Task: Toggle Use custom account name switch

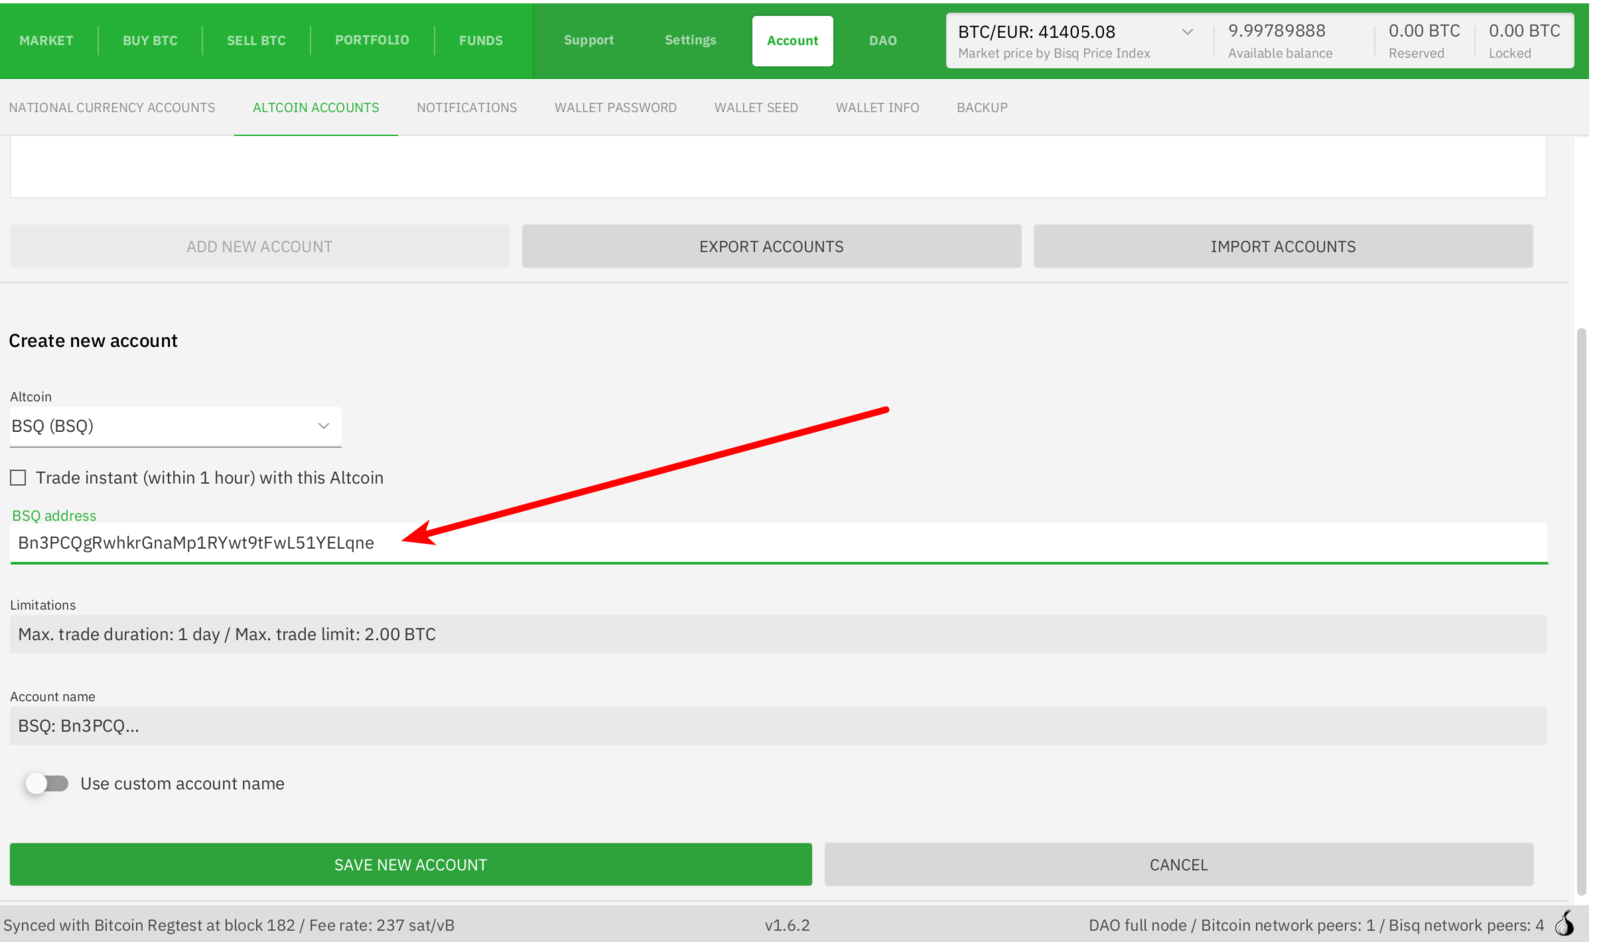Action: pos(47,784)
